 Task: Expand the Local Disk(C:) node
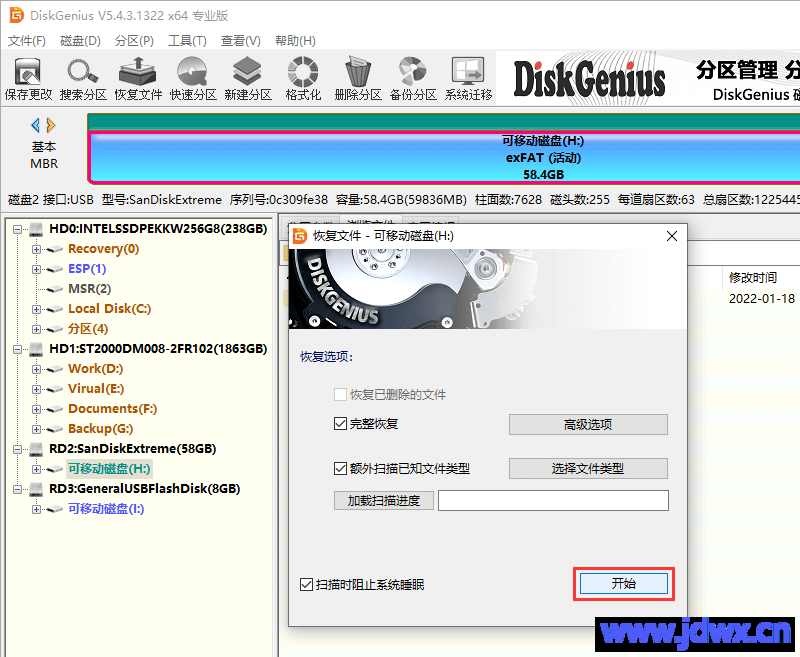pyautogui.click(x=36, y=309)
